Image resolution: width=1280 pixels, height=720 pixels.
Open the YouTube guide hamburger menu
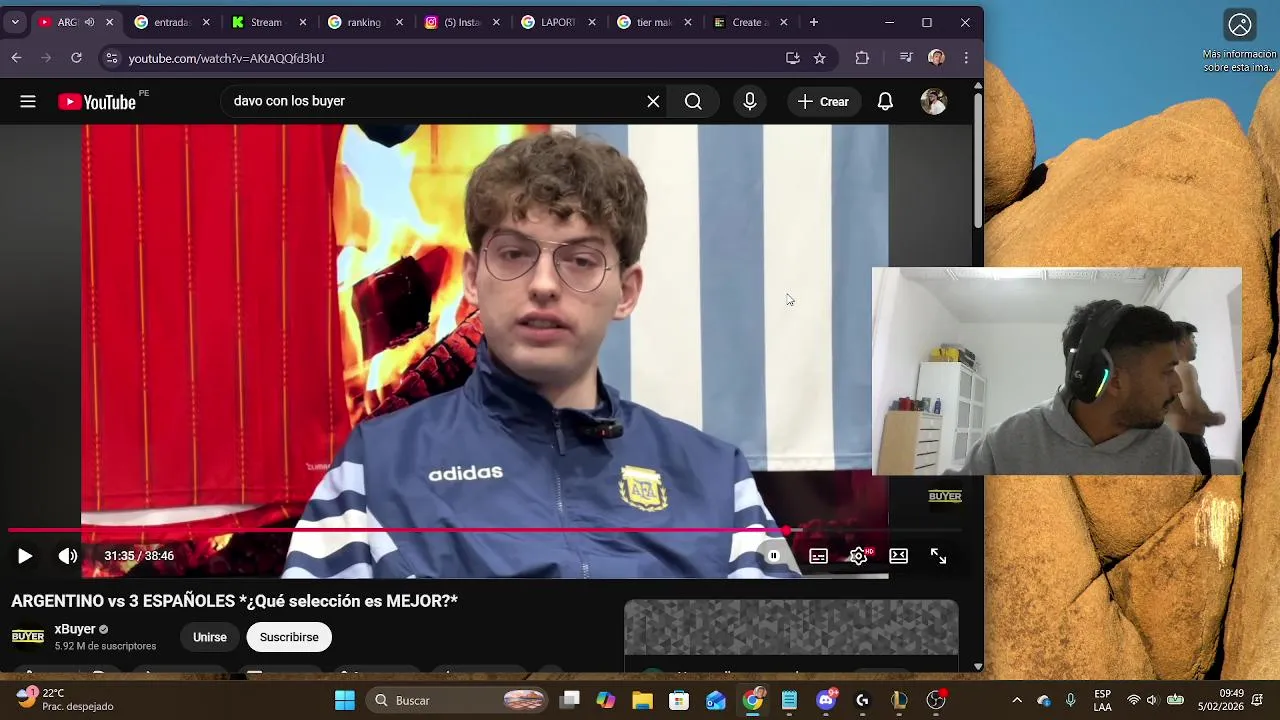click(x=28, y=101)
